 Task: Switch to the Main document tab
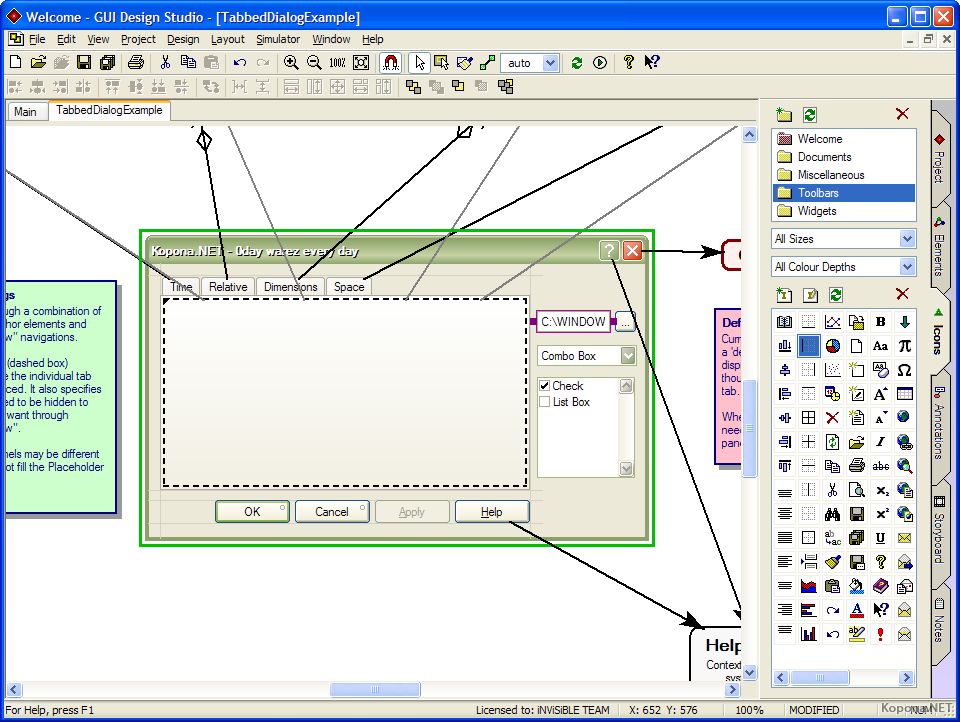tap(26, 111)
